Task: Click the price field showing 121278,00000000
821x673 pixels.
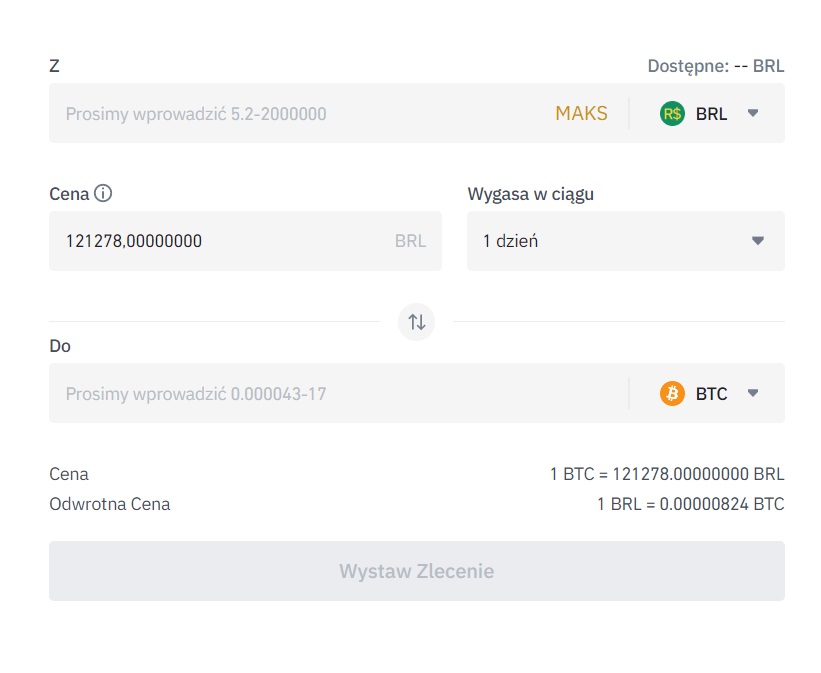Action: coord(220,241)
